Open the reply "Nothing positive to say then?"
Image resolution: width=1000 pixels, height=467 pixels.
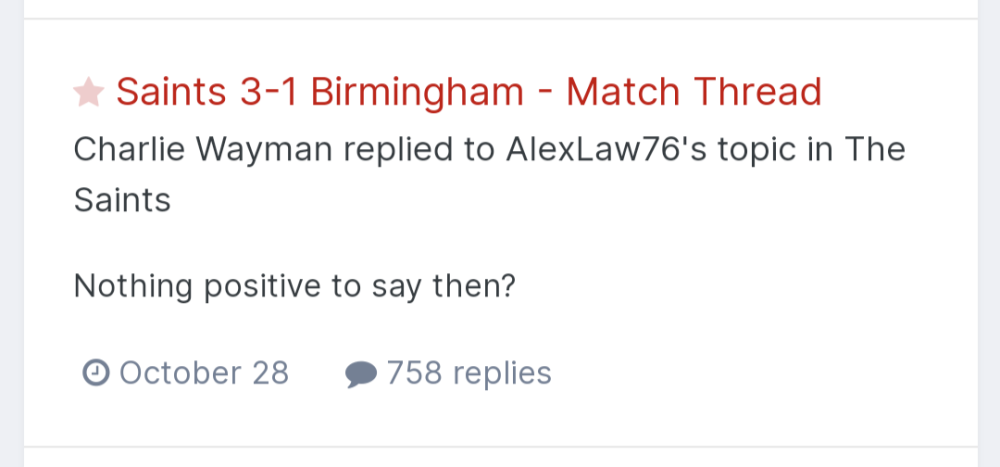[x=294, y=287]
